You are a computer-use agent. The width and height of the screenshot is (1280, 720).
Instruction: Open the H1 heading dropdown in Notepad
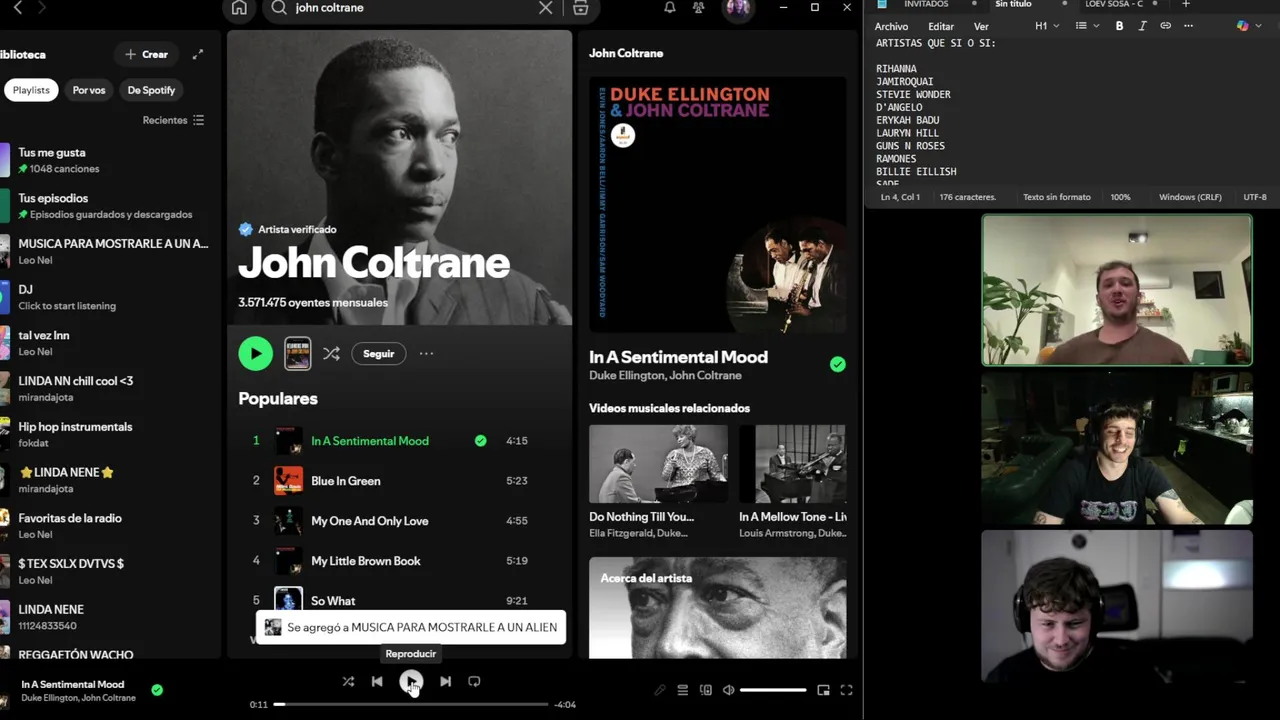[1048, 26]
